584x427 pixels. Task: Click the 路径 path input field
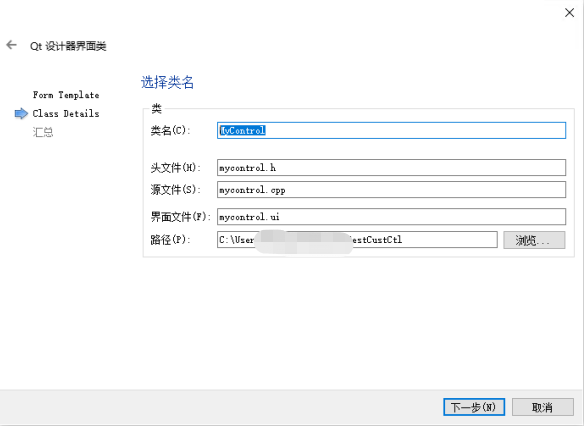[x=357, y=240]
